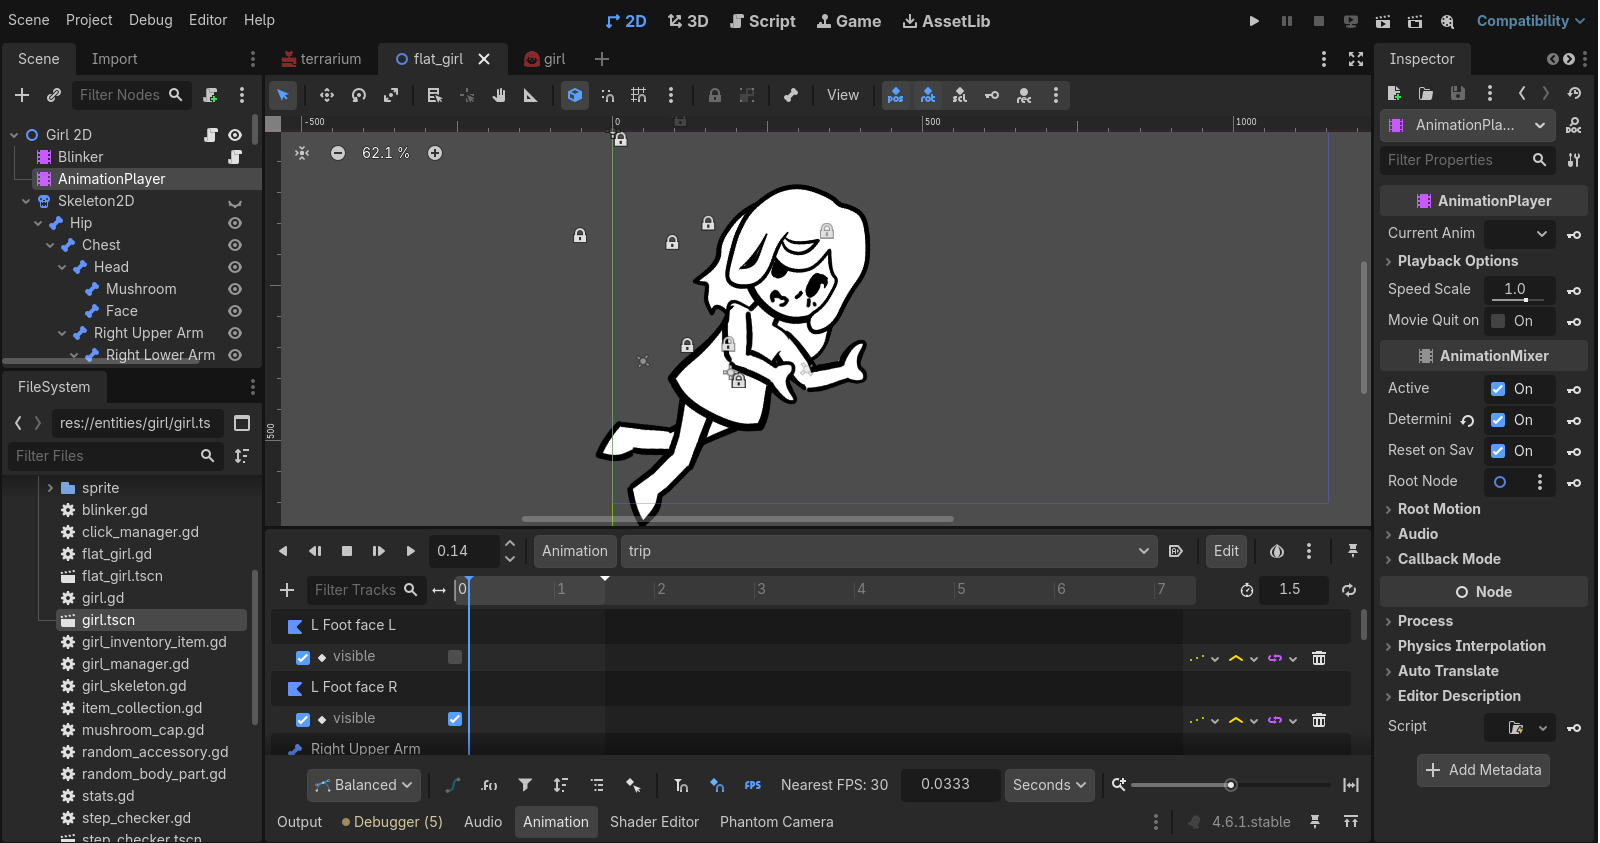This screenshot has width=1600, height=843.
Task: Select the Rotate Mode tool
Action: pos(359,95)
